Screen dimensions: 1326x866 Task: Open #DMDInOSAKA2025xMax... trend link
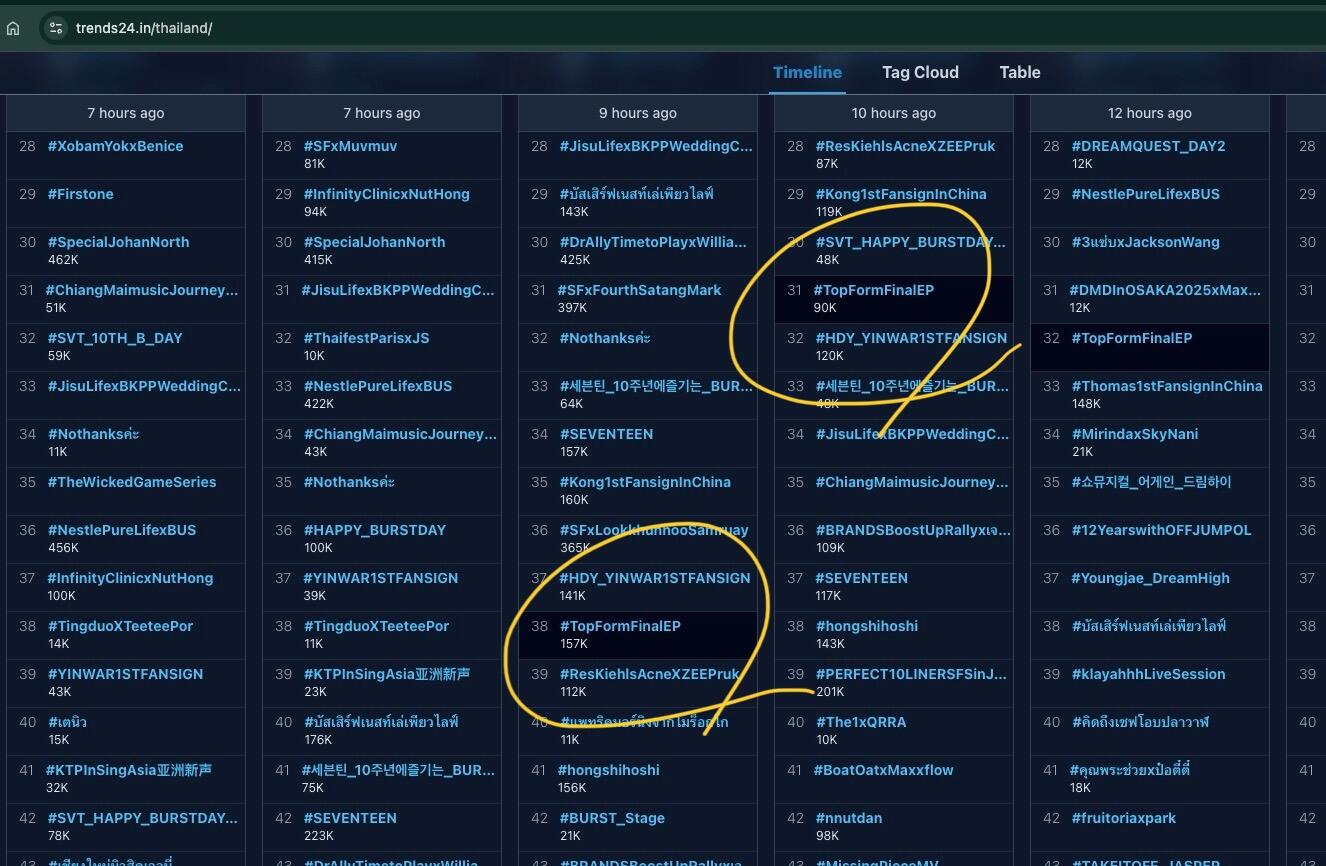pyautogui.click(x=1165, y=290)
